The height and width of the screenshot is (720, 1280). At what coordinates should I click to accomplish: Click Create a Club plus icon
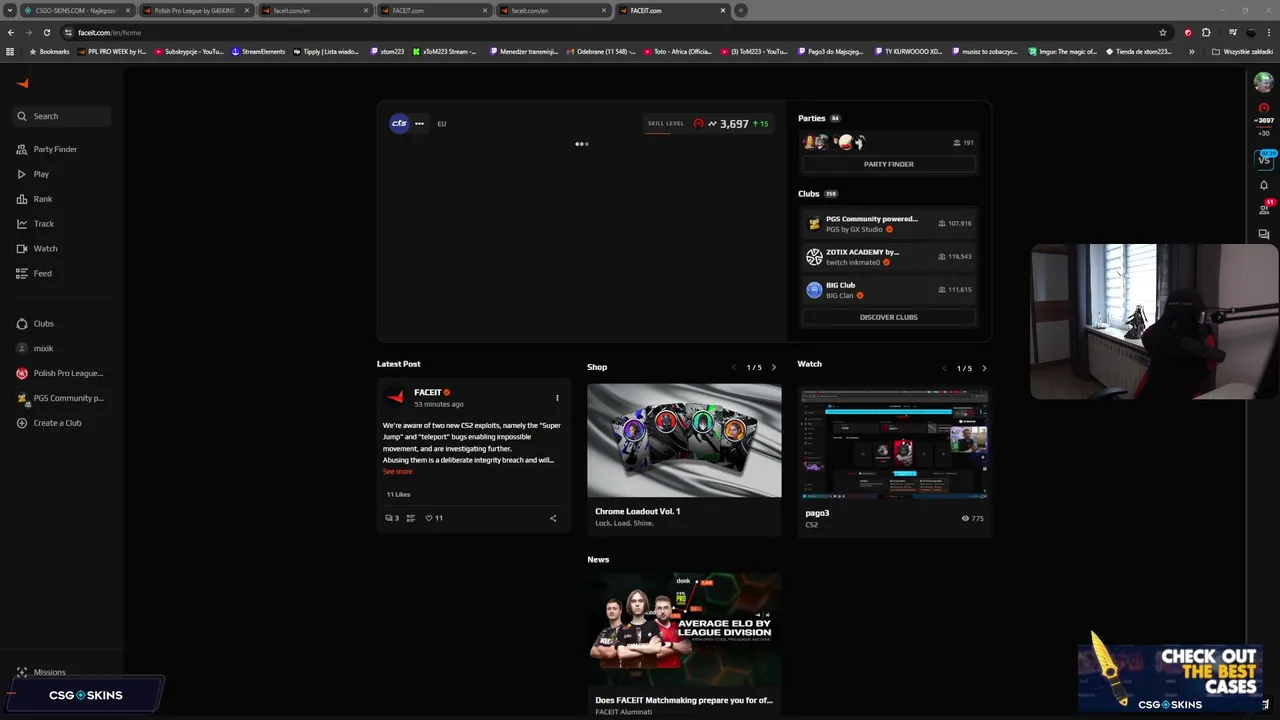[x=22, y=423]
